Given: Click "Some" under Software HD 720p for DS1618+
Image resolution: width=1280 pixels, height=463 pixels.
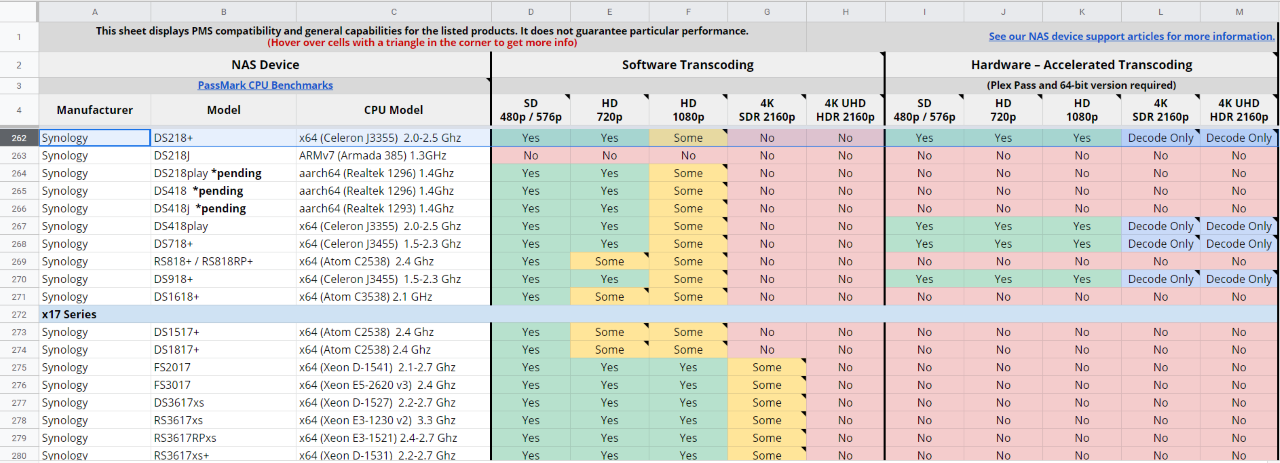Looking at the screenshot, I should [x=609, y=296].
